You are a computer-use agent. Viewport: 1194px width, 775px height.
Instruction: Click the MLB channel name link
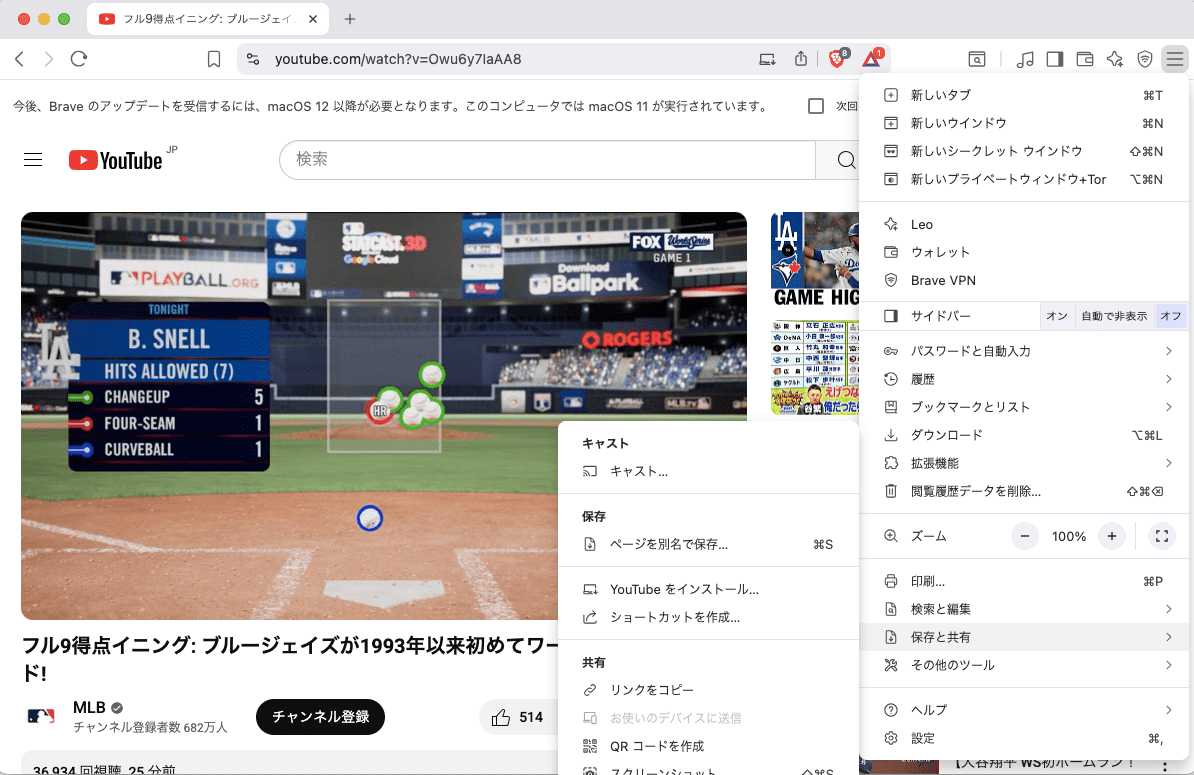pyautogui.click(x=89, y=707)
